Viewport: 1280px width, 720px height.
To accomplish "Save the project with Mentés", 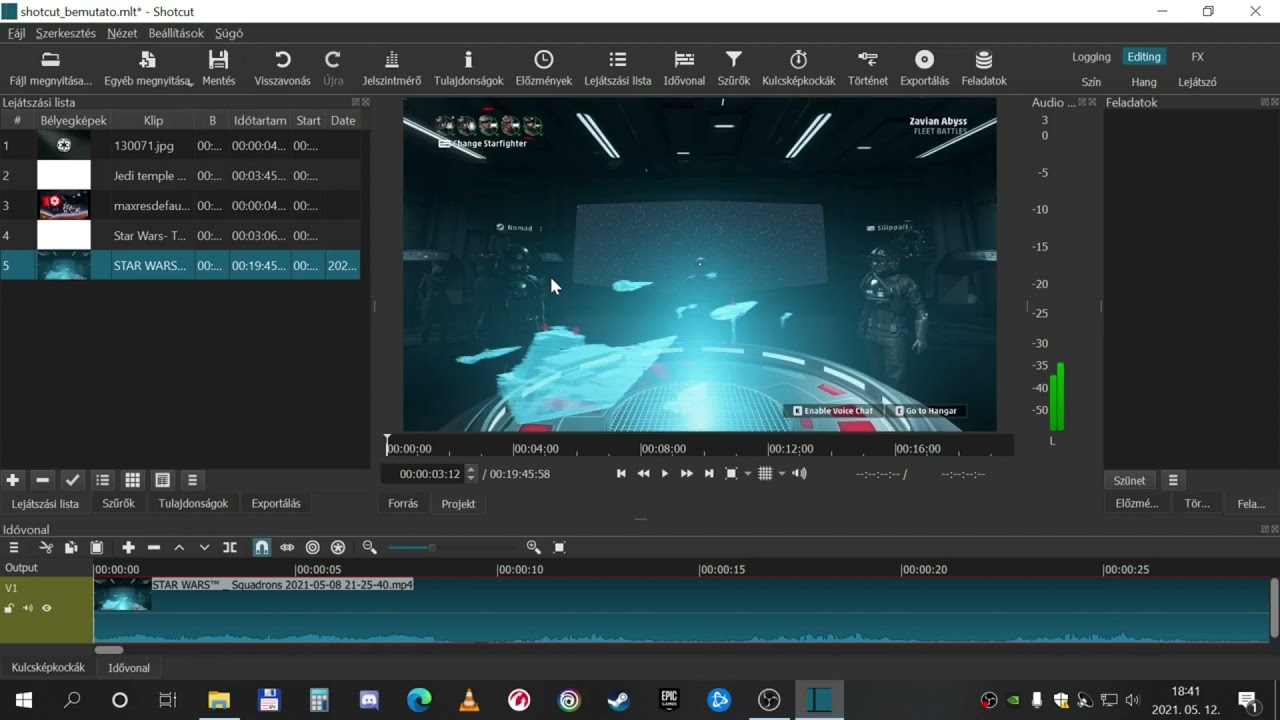I will pos(218,68).
